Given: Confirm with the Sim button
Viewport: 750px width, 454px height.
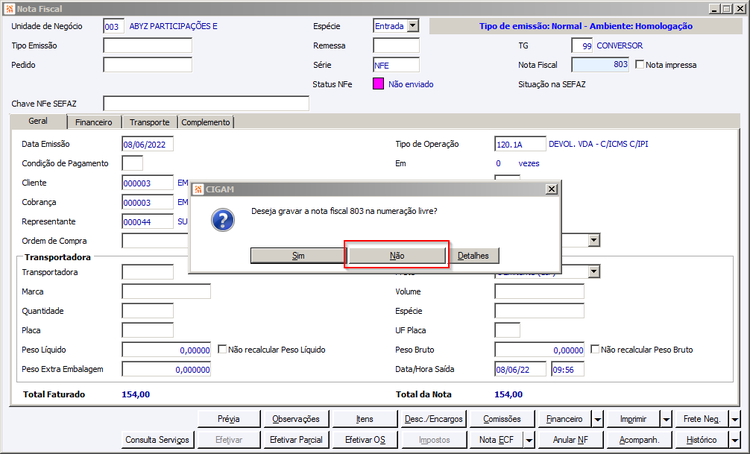Looking at the screenshot, I should [298, 255].
